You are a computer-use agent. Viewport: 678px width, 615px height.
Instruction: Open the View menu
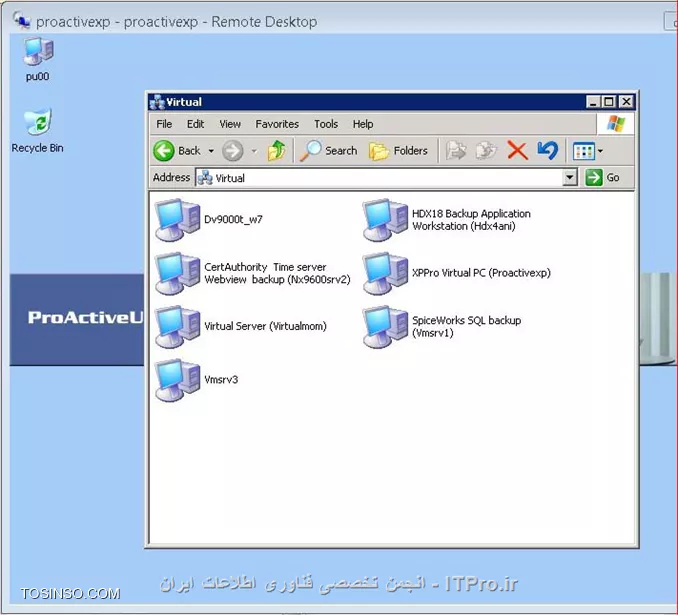230,124
